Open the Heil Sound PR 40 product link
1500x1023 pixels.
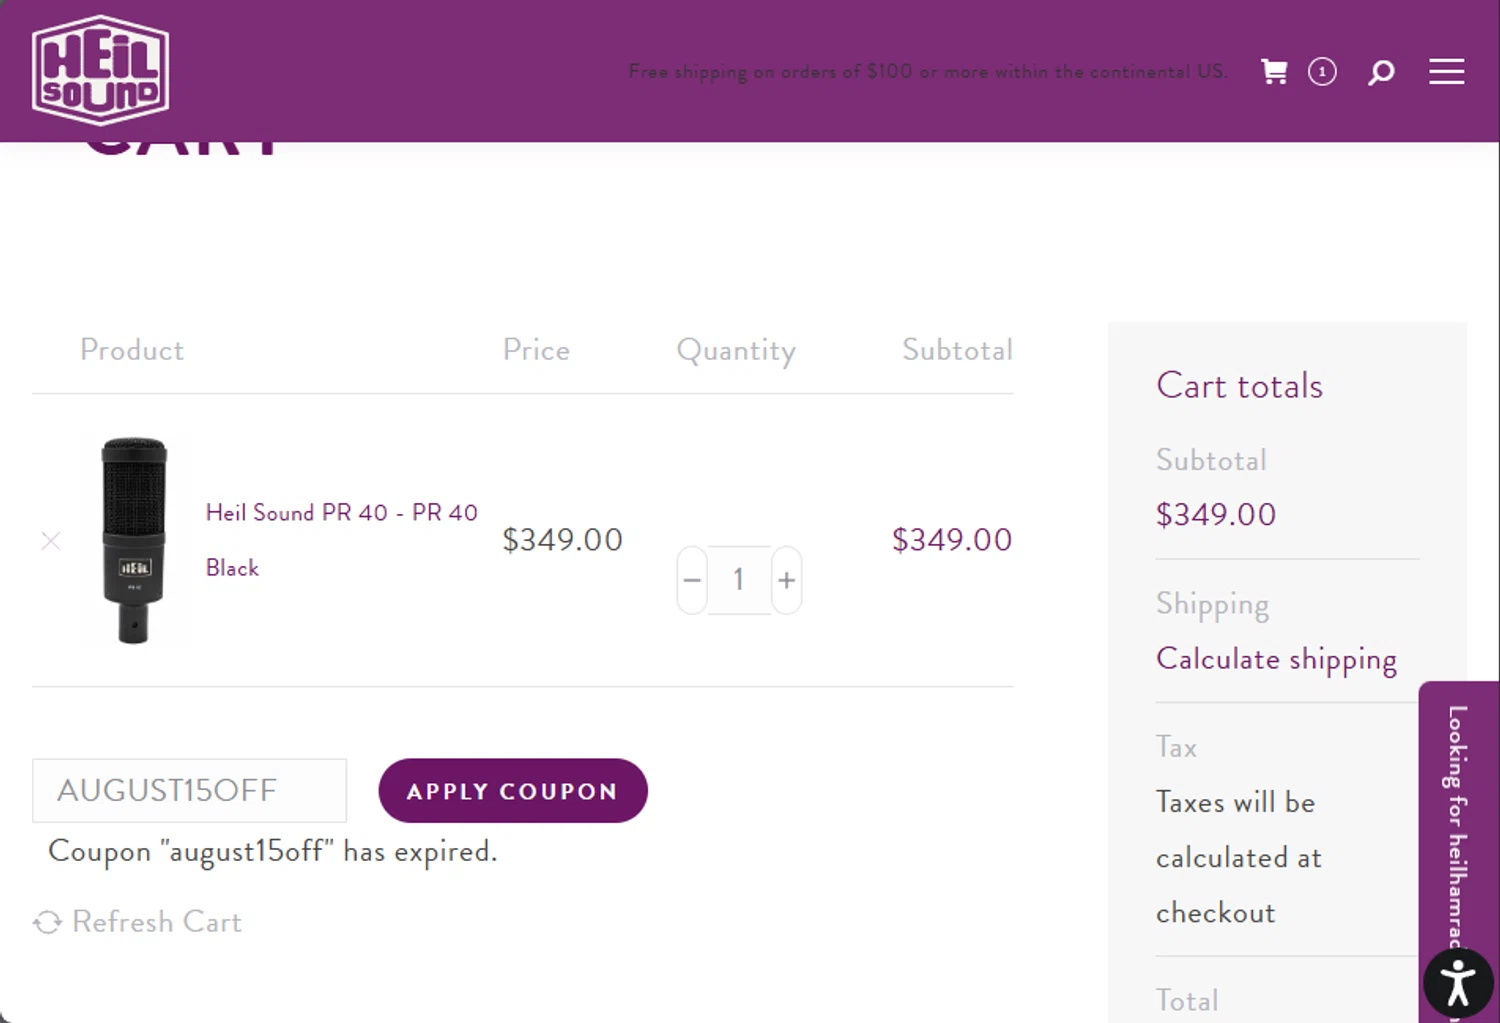pos(341,540)
